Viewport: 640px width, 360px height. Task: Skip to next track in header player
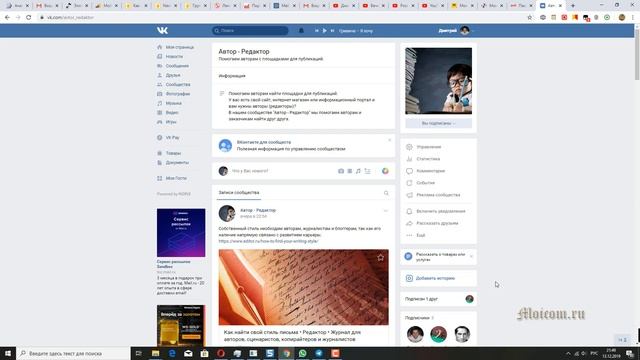pyautogui.click(x=332, y=31)
